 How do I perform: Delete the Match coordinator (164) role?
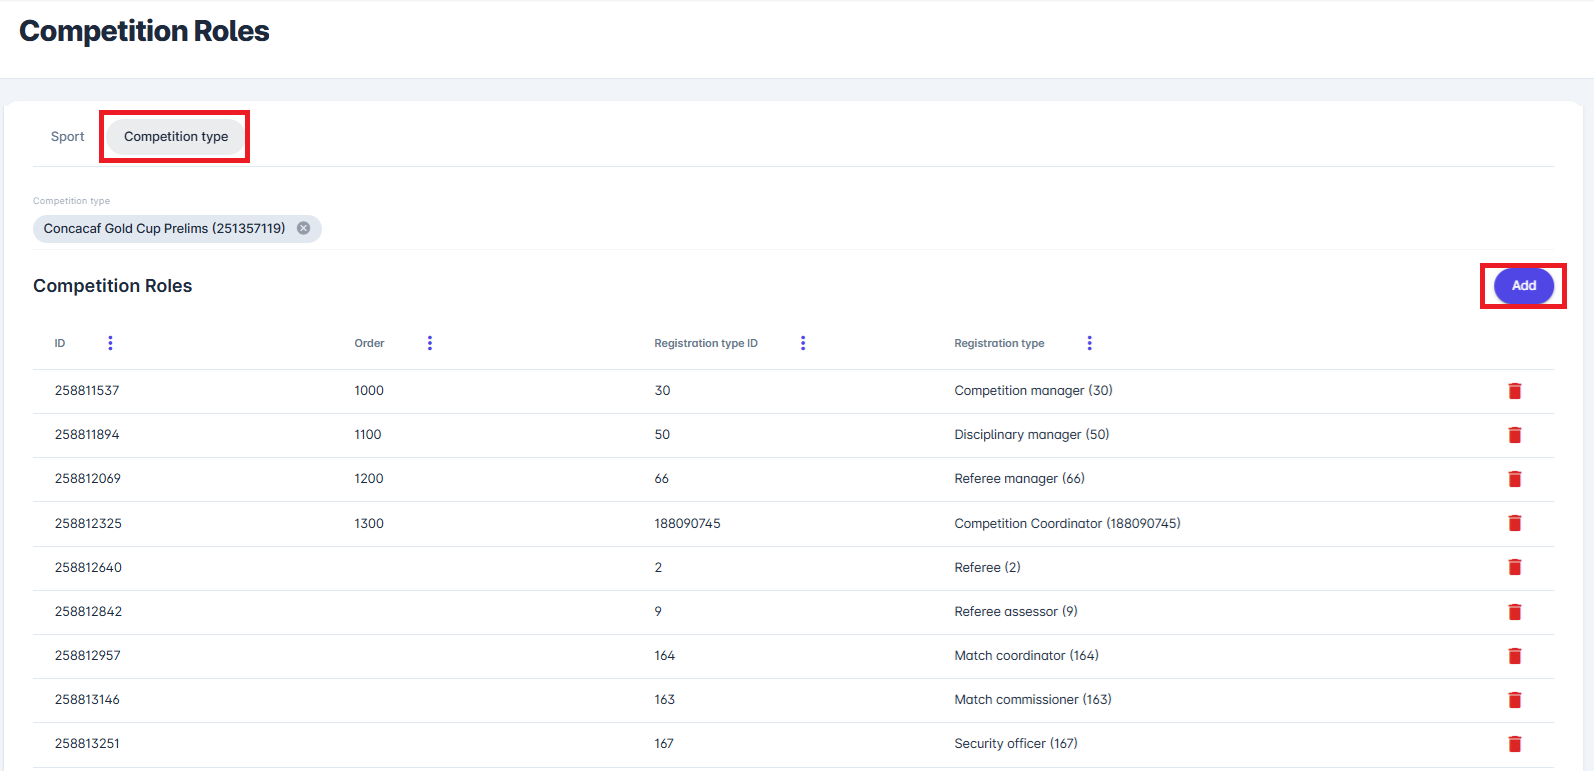point(1514,656)
